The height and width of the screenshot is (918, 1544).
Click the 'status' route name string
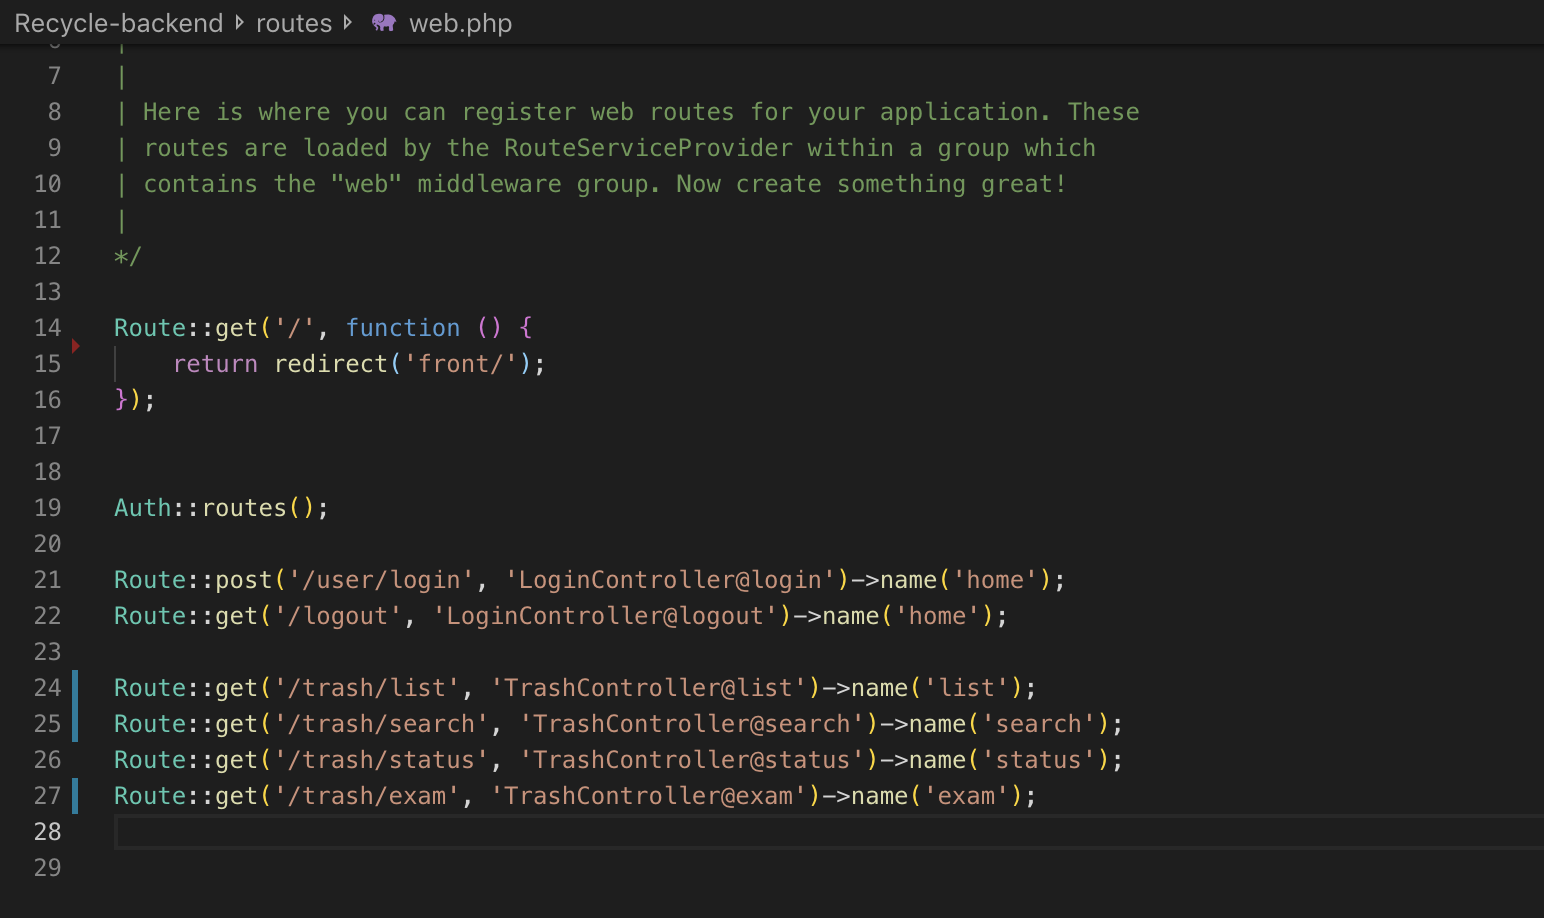(x=1038, y=760)
